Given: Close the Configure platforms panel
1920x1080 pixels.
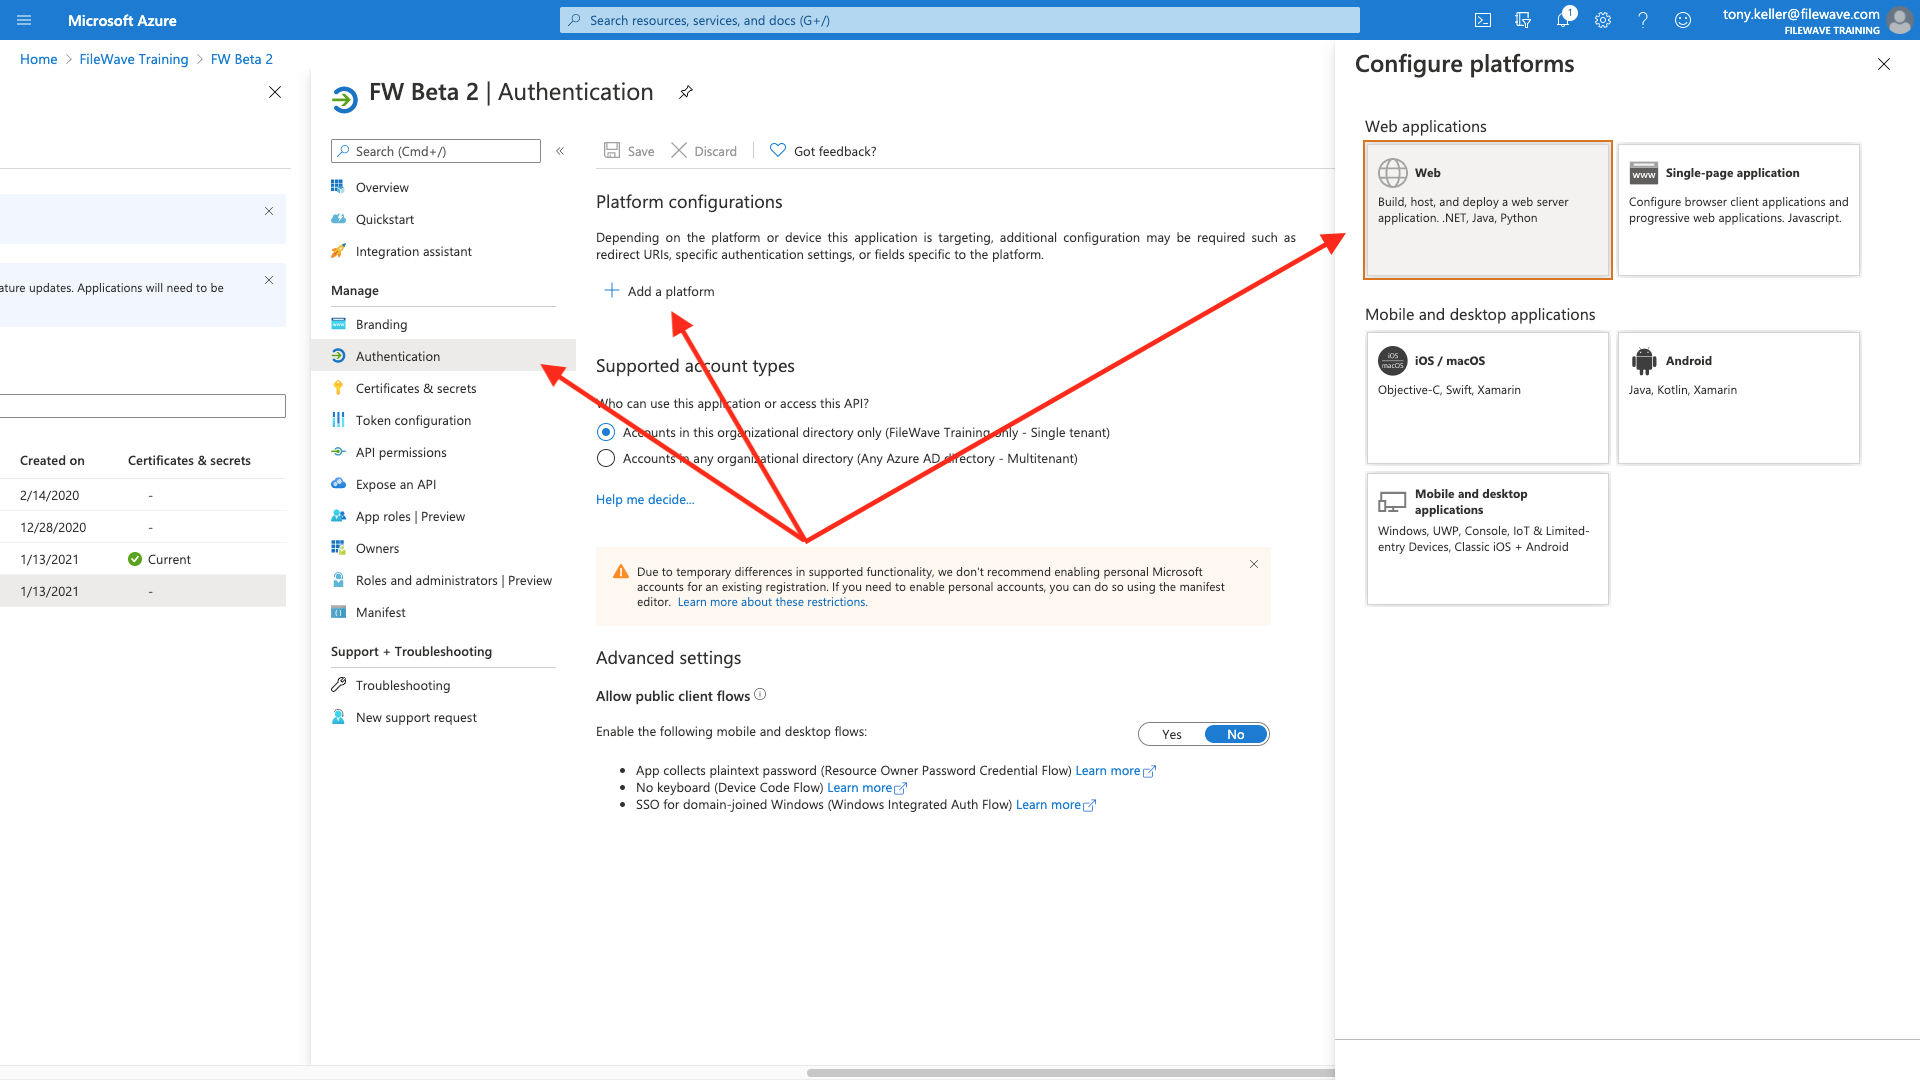Looking at the screenshot, I should 1884,64.
